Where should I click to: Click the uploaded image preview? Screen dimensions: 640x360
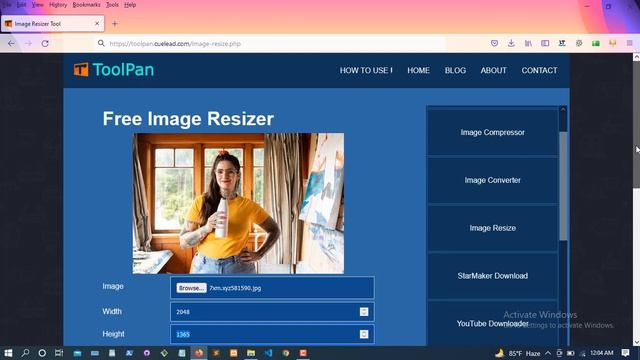pos(238,203)
